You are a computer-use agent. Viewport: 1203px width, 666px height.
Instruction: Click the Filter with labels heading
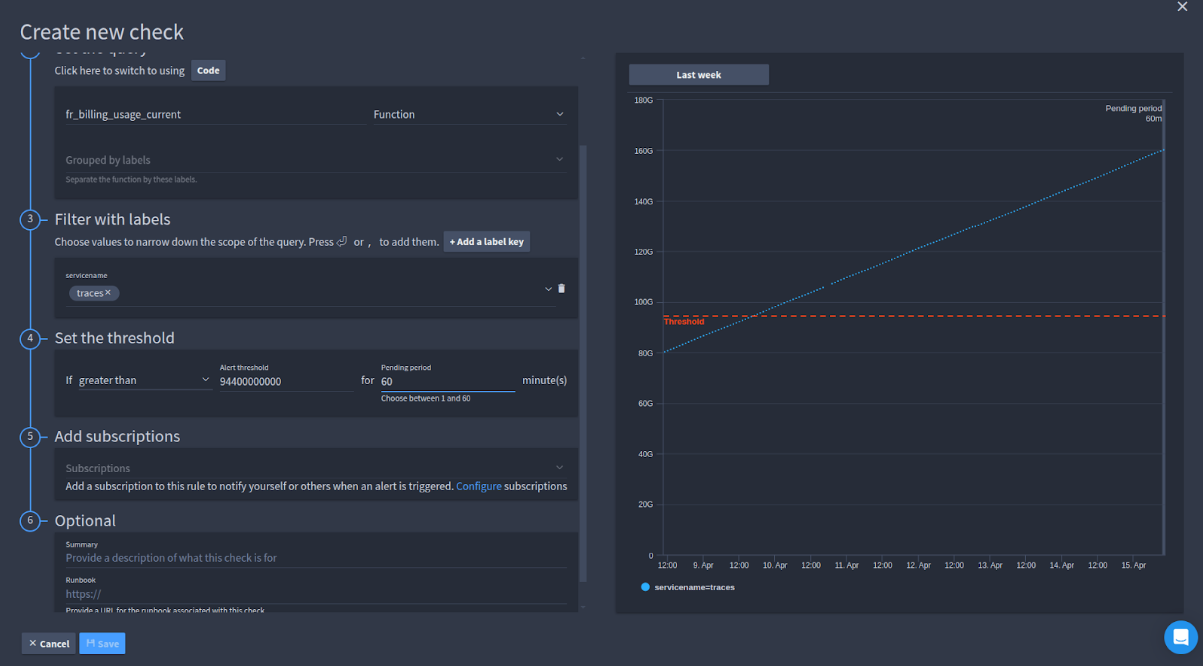click(113, 219)
